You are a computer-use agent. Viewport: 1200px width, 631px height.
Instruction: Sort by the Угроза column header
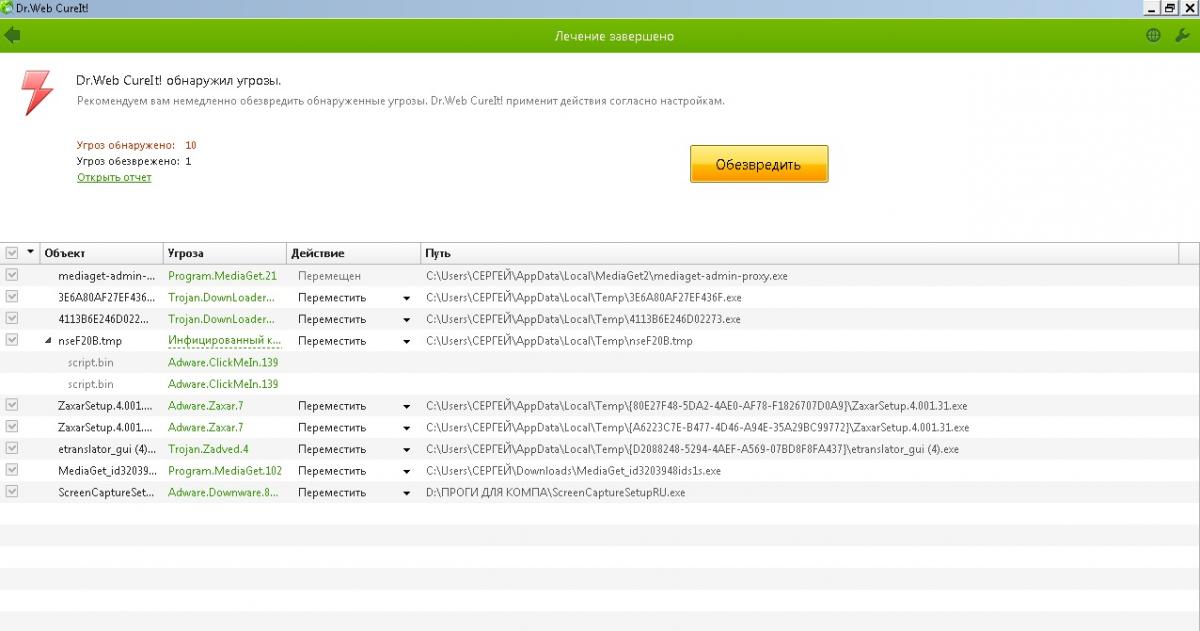(x=225, y=253)
